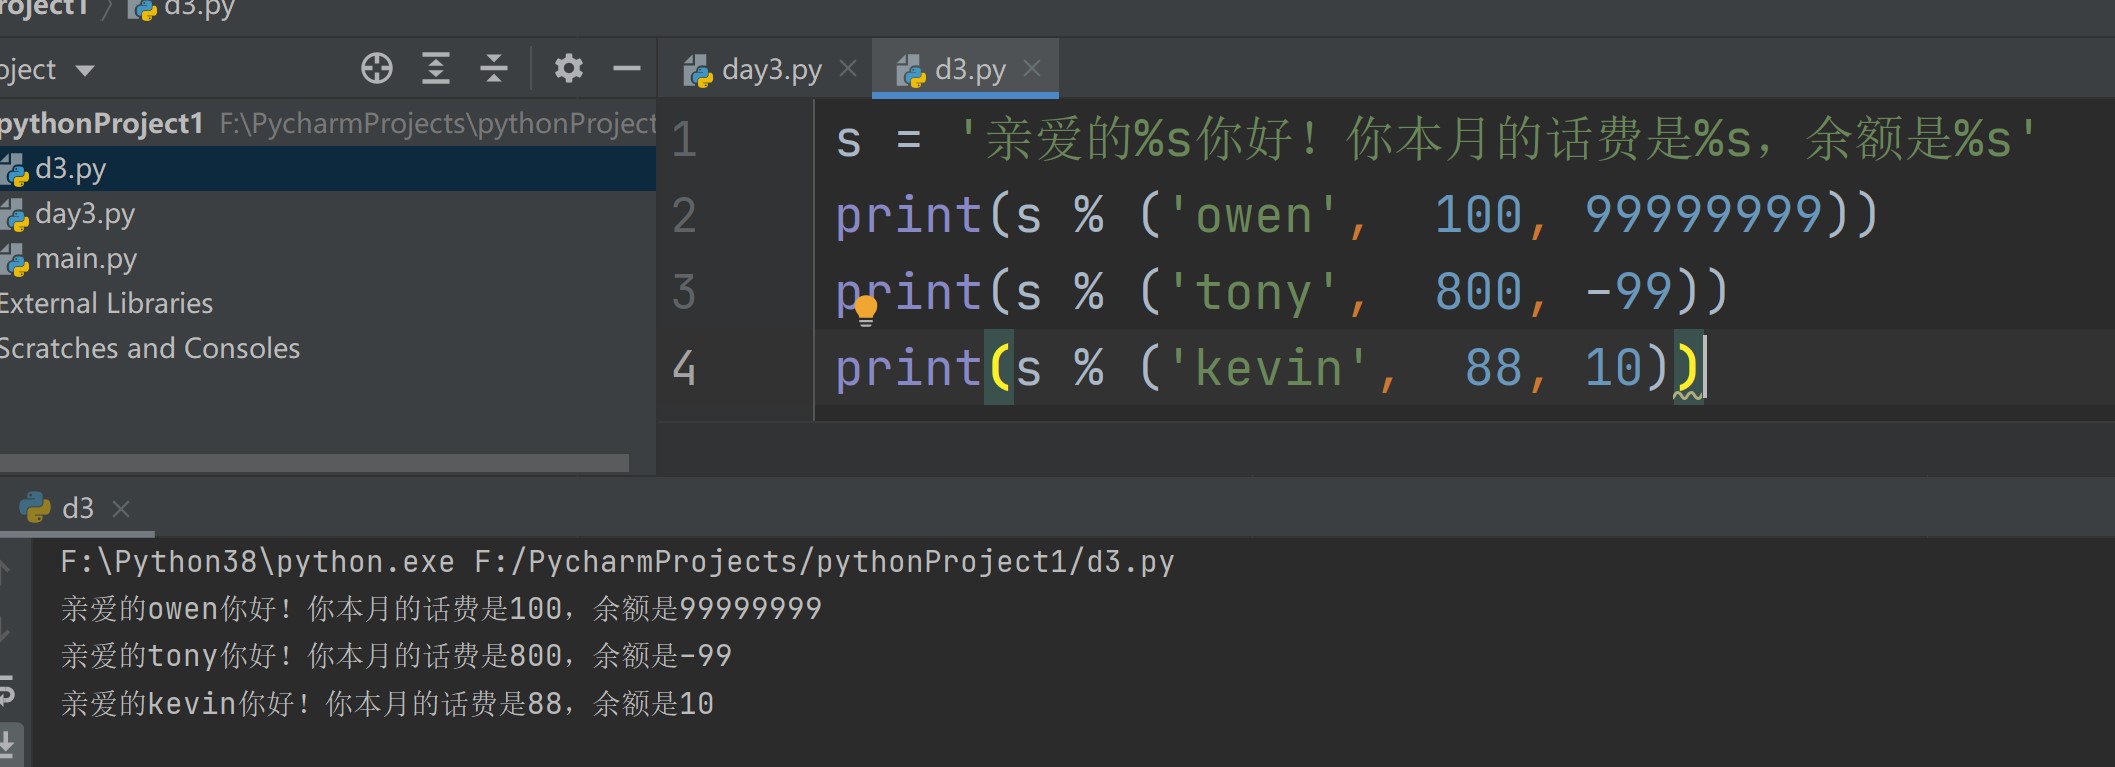
Task: Click the yellow lightbulb intention icon
Action: click(866, 310)
